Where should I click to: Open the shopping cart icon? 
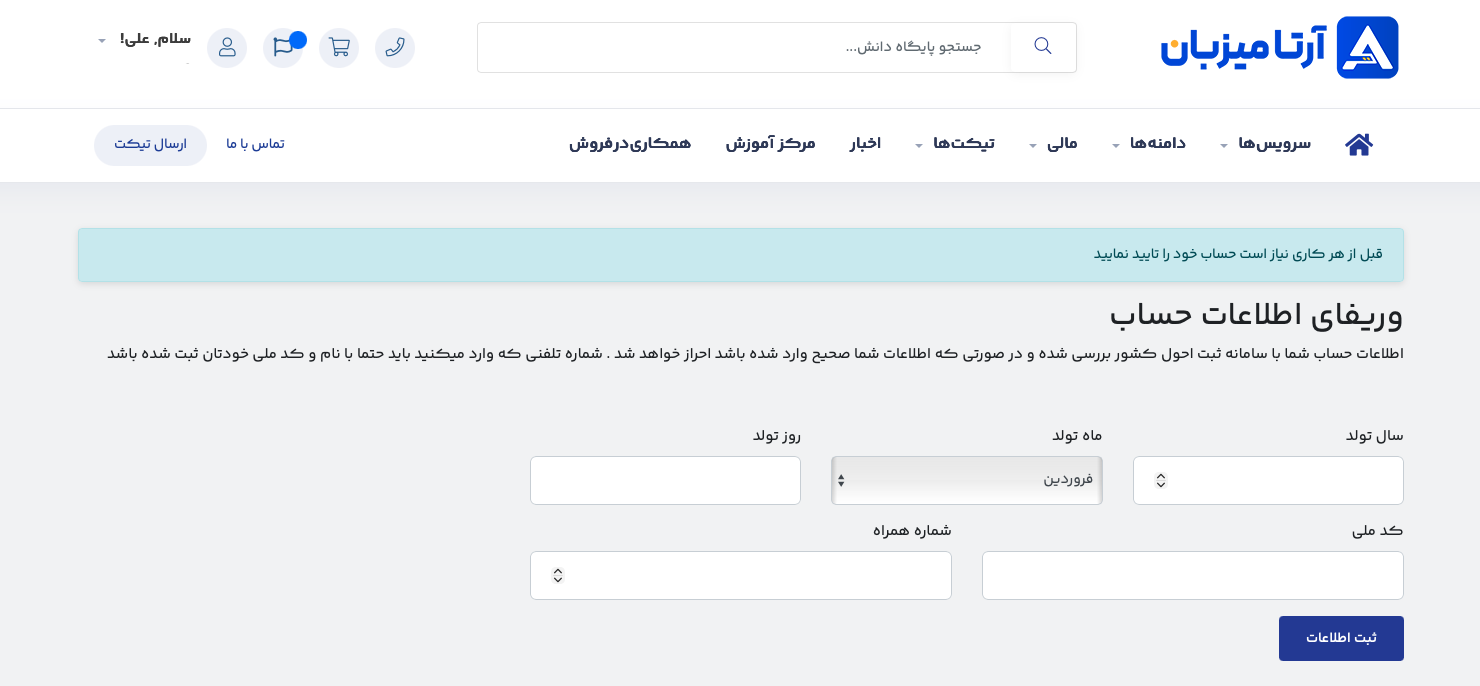[x=339, y=47]
